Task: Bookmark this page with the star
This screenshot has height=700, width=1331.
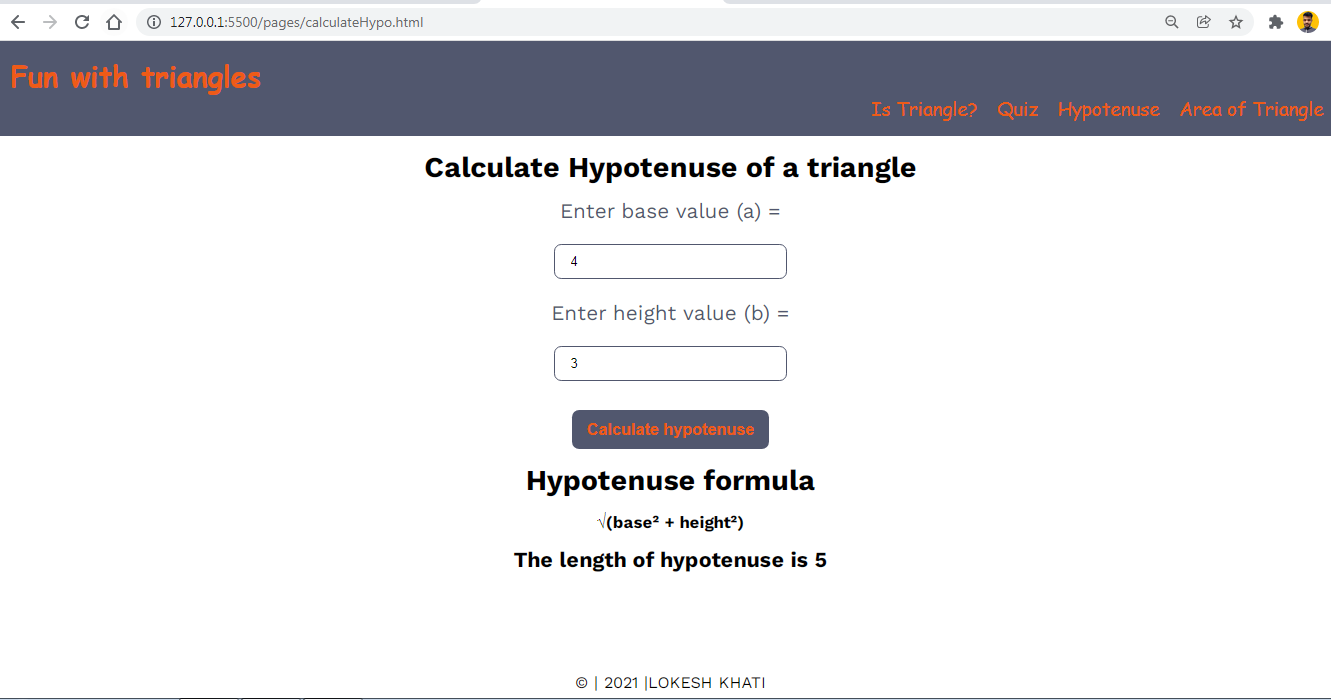Action: (1236, 22)
